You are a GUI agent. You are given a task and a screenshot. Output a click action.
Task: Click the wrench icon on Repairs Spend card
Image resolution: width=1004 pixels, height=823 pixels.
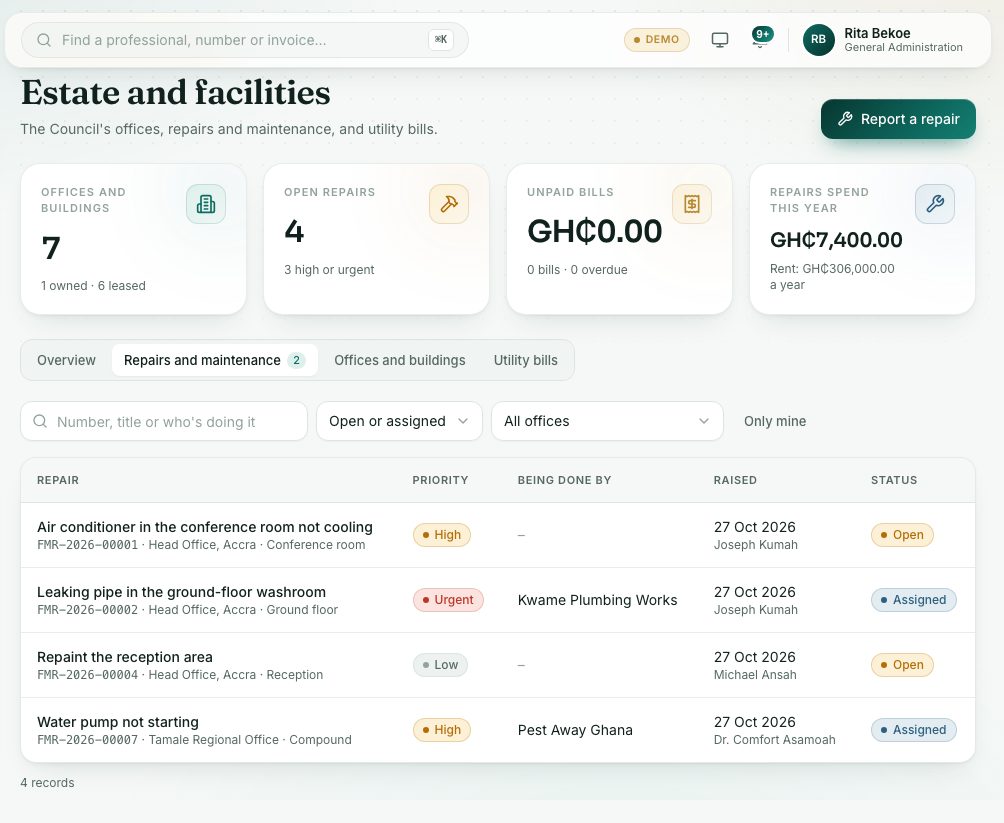[x=935, y=204]
